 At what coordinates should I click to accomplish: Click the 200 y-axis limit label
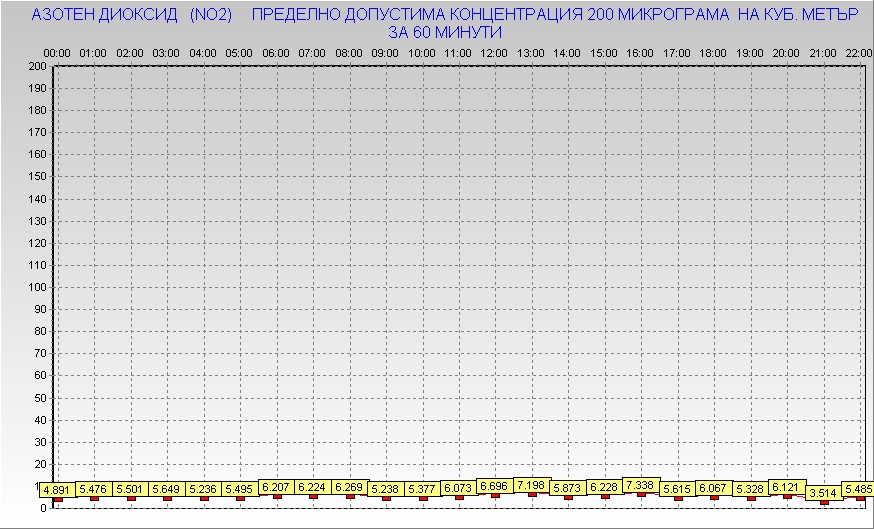[x=38, y=66]
